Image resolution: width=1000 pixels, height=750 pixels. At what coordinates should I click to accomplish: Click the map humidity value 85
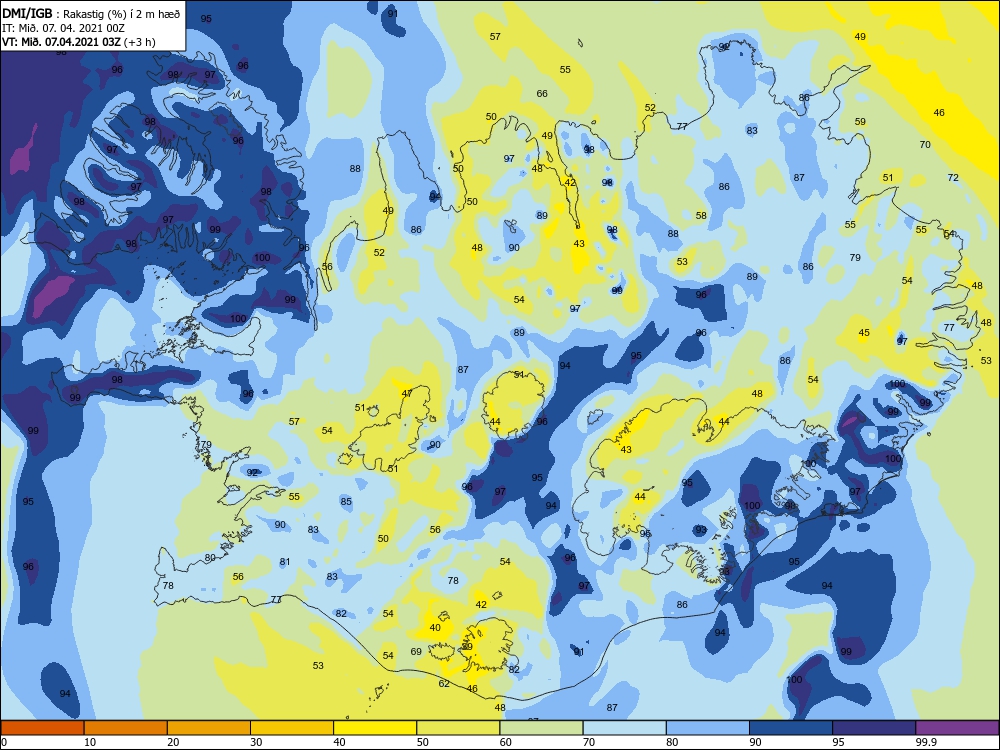(346, 502)
